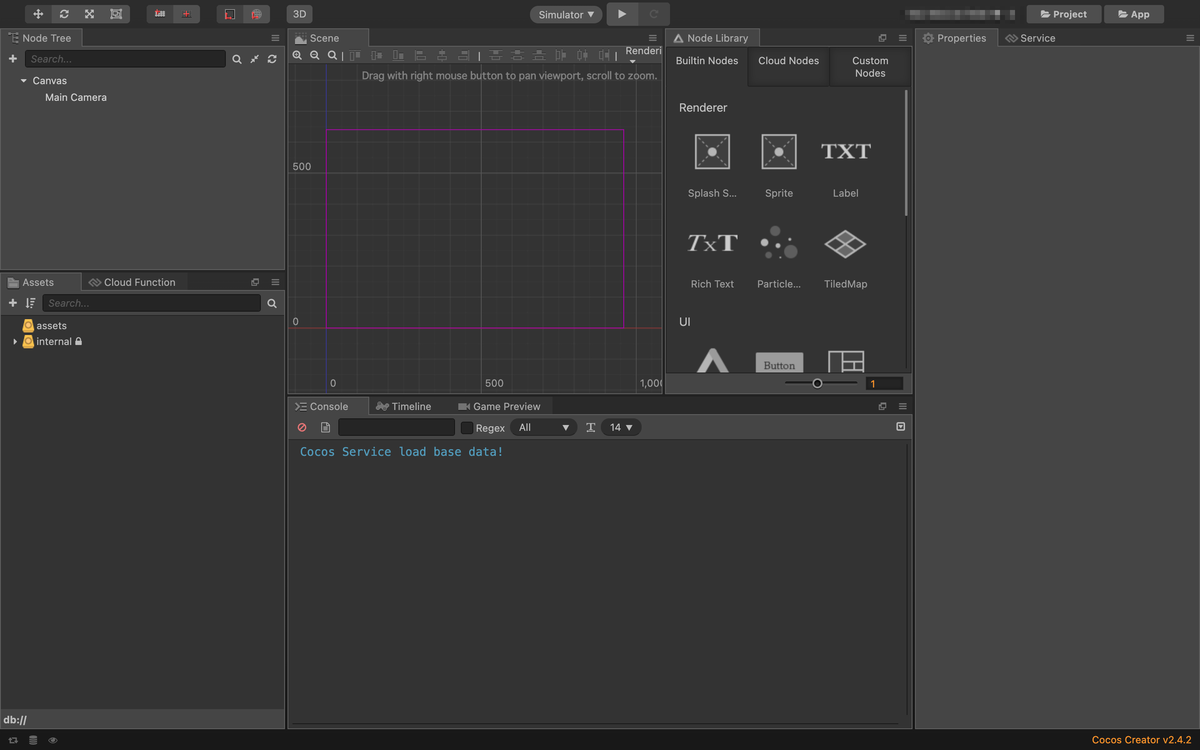The width and height of the screenshot is (1200, 750).
Task: Switch to the Game Preview tab
Action: coord(499,406)
